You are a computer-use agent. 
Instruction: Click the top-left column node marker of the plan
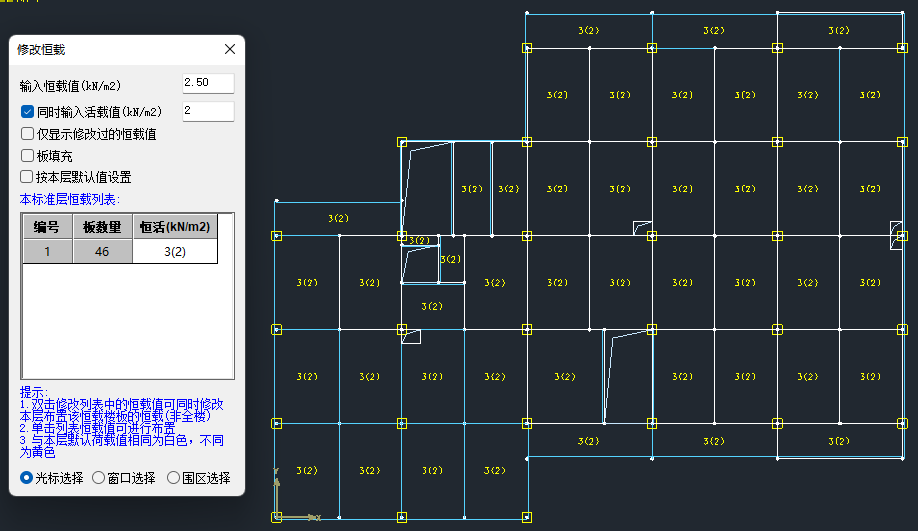[527, 48]
